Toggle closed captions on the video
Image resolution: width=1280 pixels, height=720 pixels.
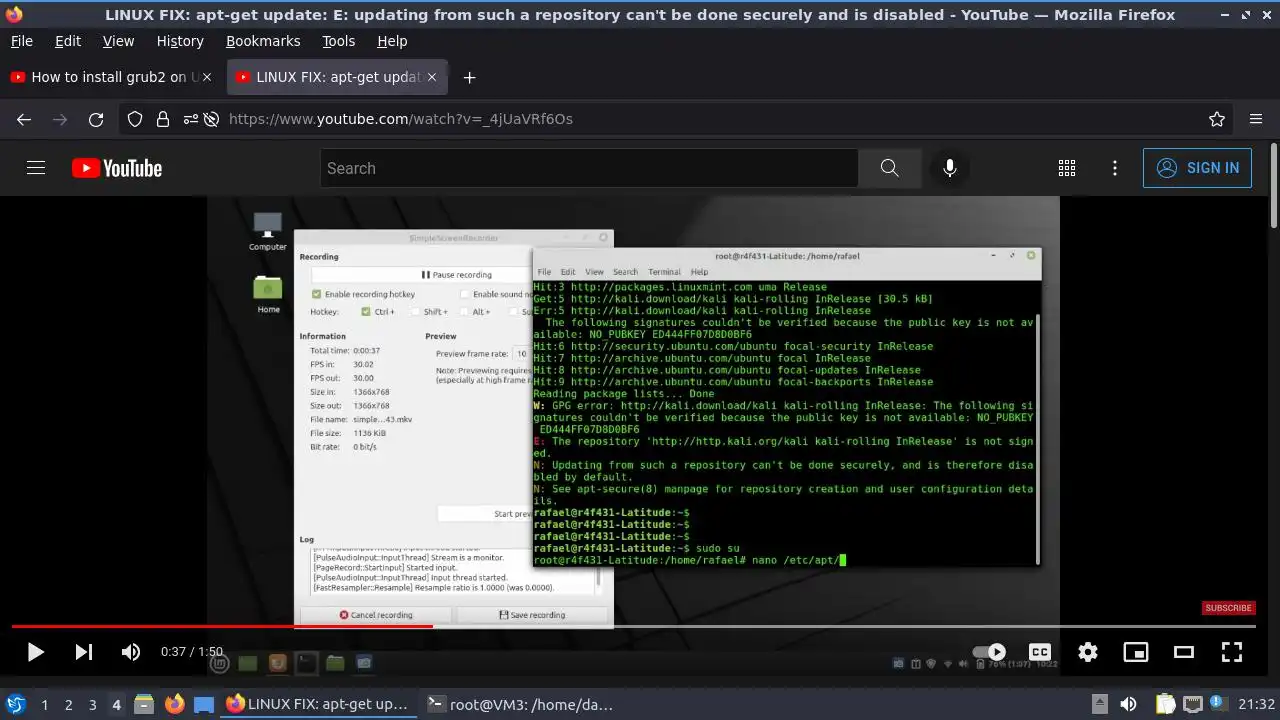(1040, 652)
